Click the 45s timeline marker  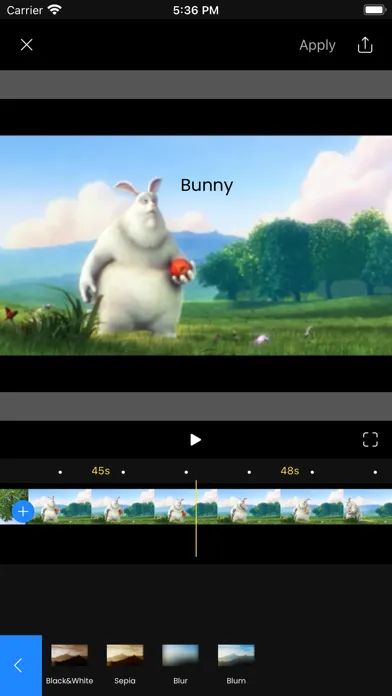[x=100, y=471]
